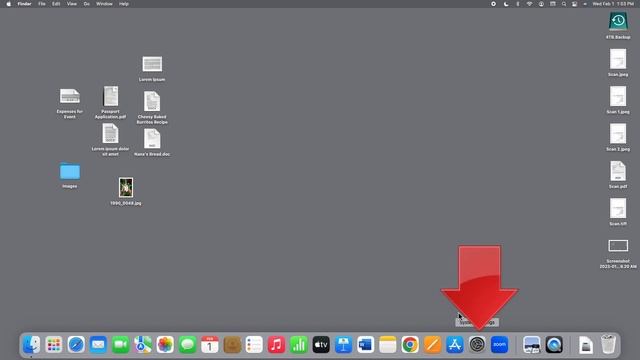Open Control Center from menu bar
The height and width of the screenshot is (360, 640).
574,4
